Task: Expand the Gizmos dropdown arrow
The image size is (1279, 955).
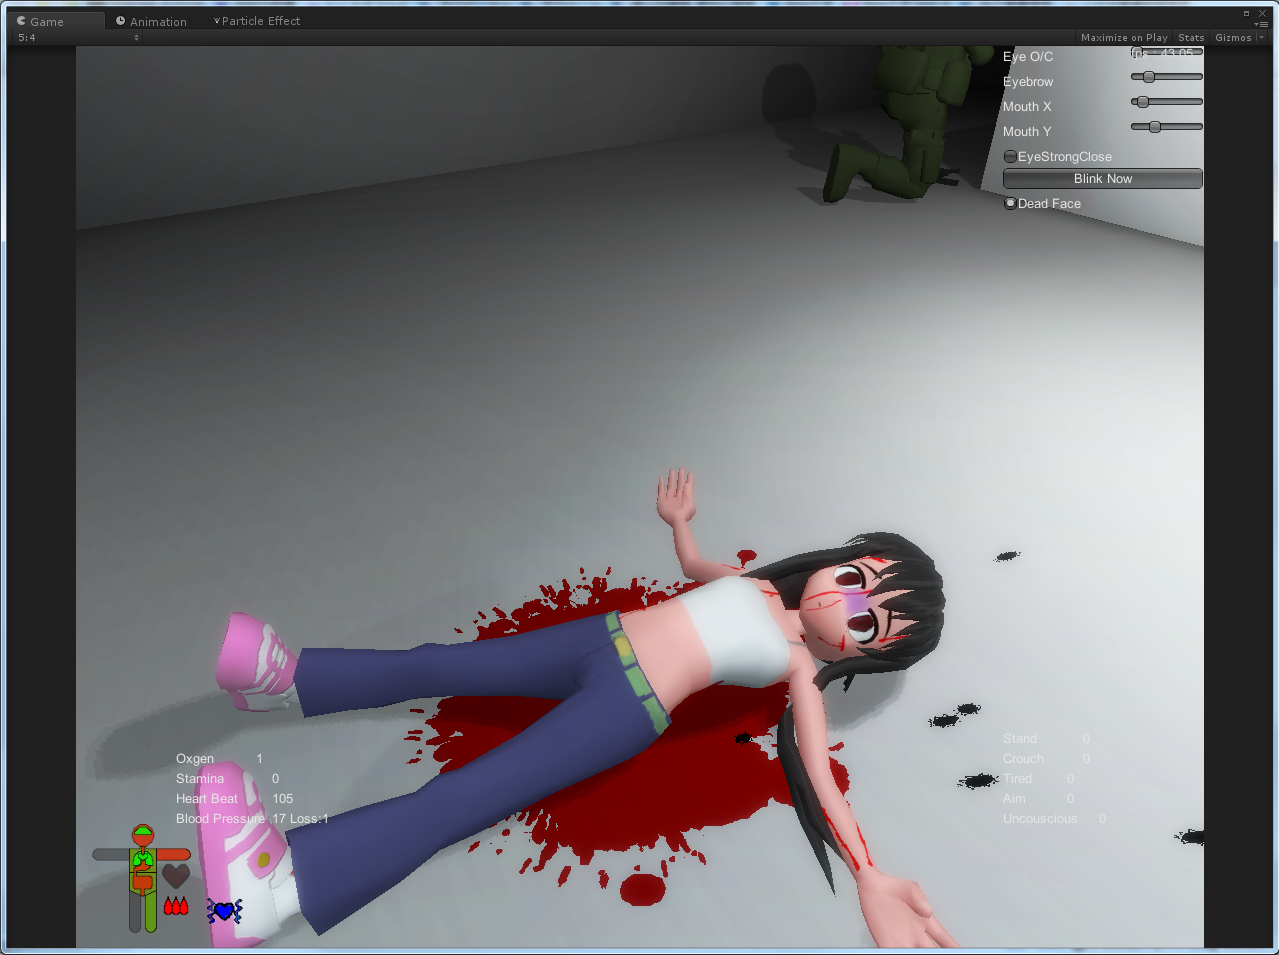Action: [1261, 38]
